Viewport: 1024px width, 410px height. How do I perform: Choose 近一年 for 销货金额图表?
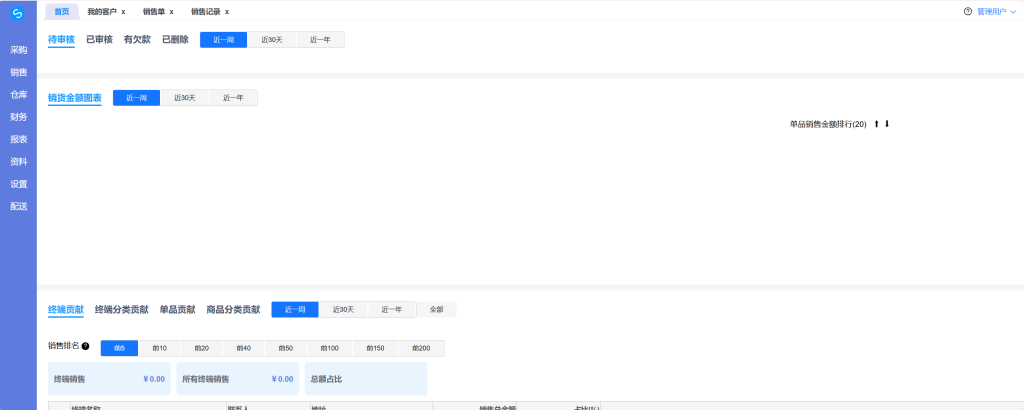pyautogui.click(x=233, y=98)
